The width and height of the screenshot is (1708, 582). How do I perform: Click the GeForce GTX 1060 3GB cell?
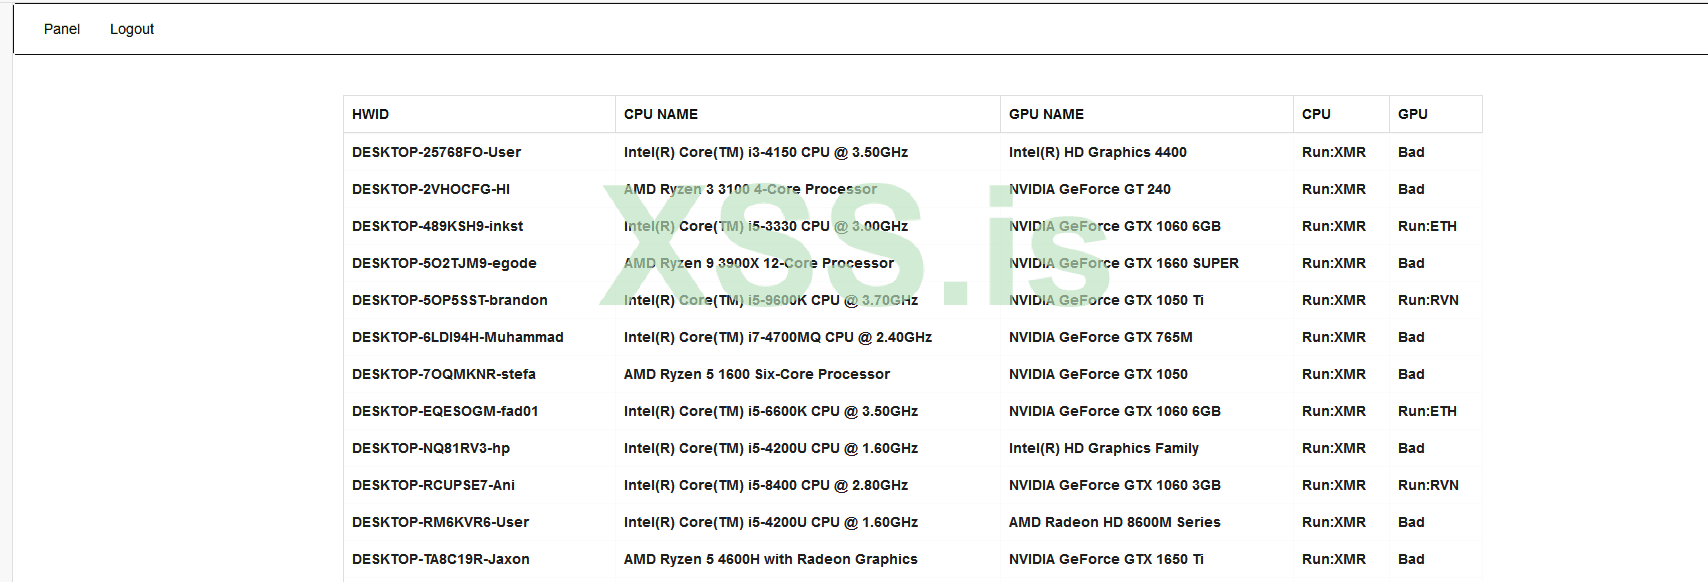coord(1115,485)
